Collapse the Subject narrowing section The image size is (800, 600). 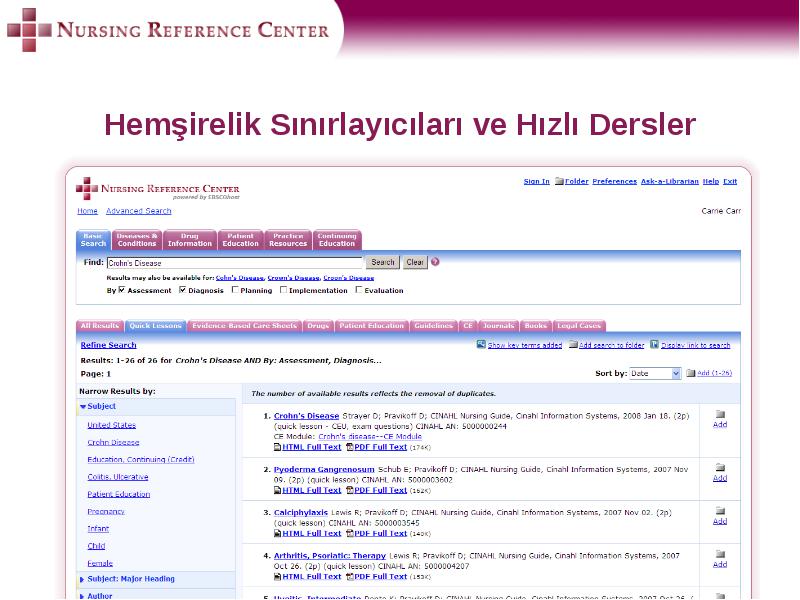[x=83, y=407]
